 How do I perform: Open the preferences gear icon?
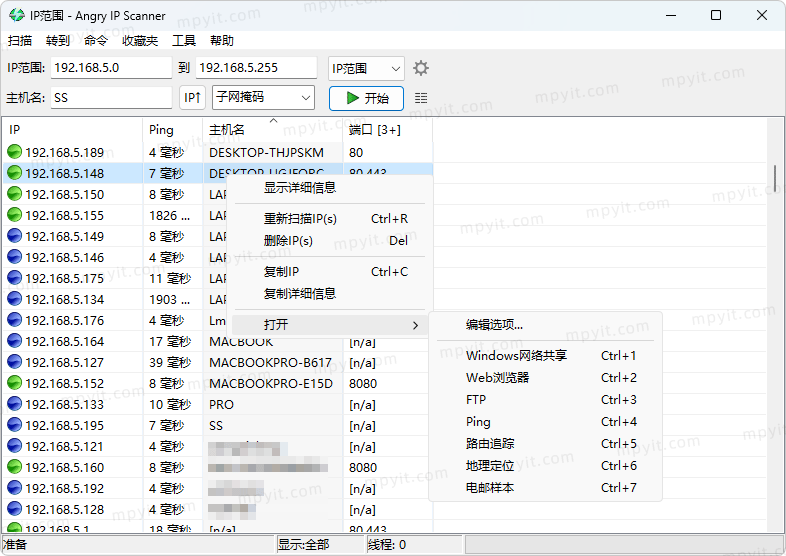(x=421, y=68)
